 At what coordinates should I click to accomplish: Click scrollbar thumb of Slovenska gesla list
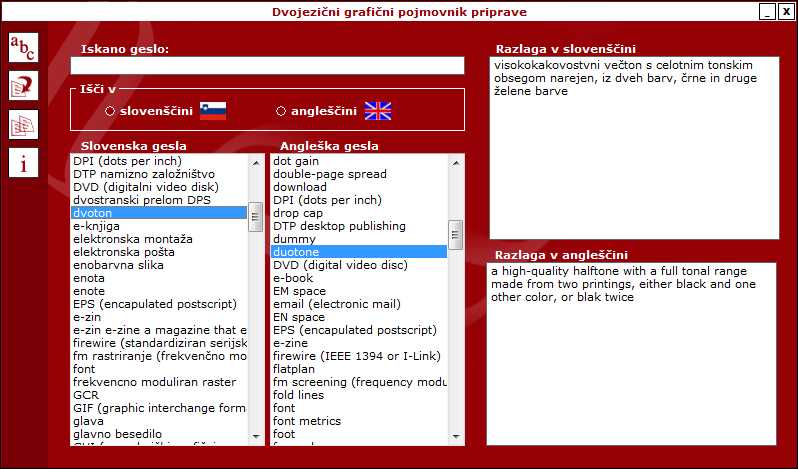click(255, 215)
